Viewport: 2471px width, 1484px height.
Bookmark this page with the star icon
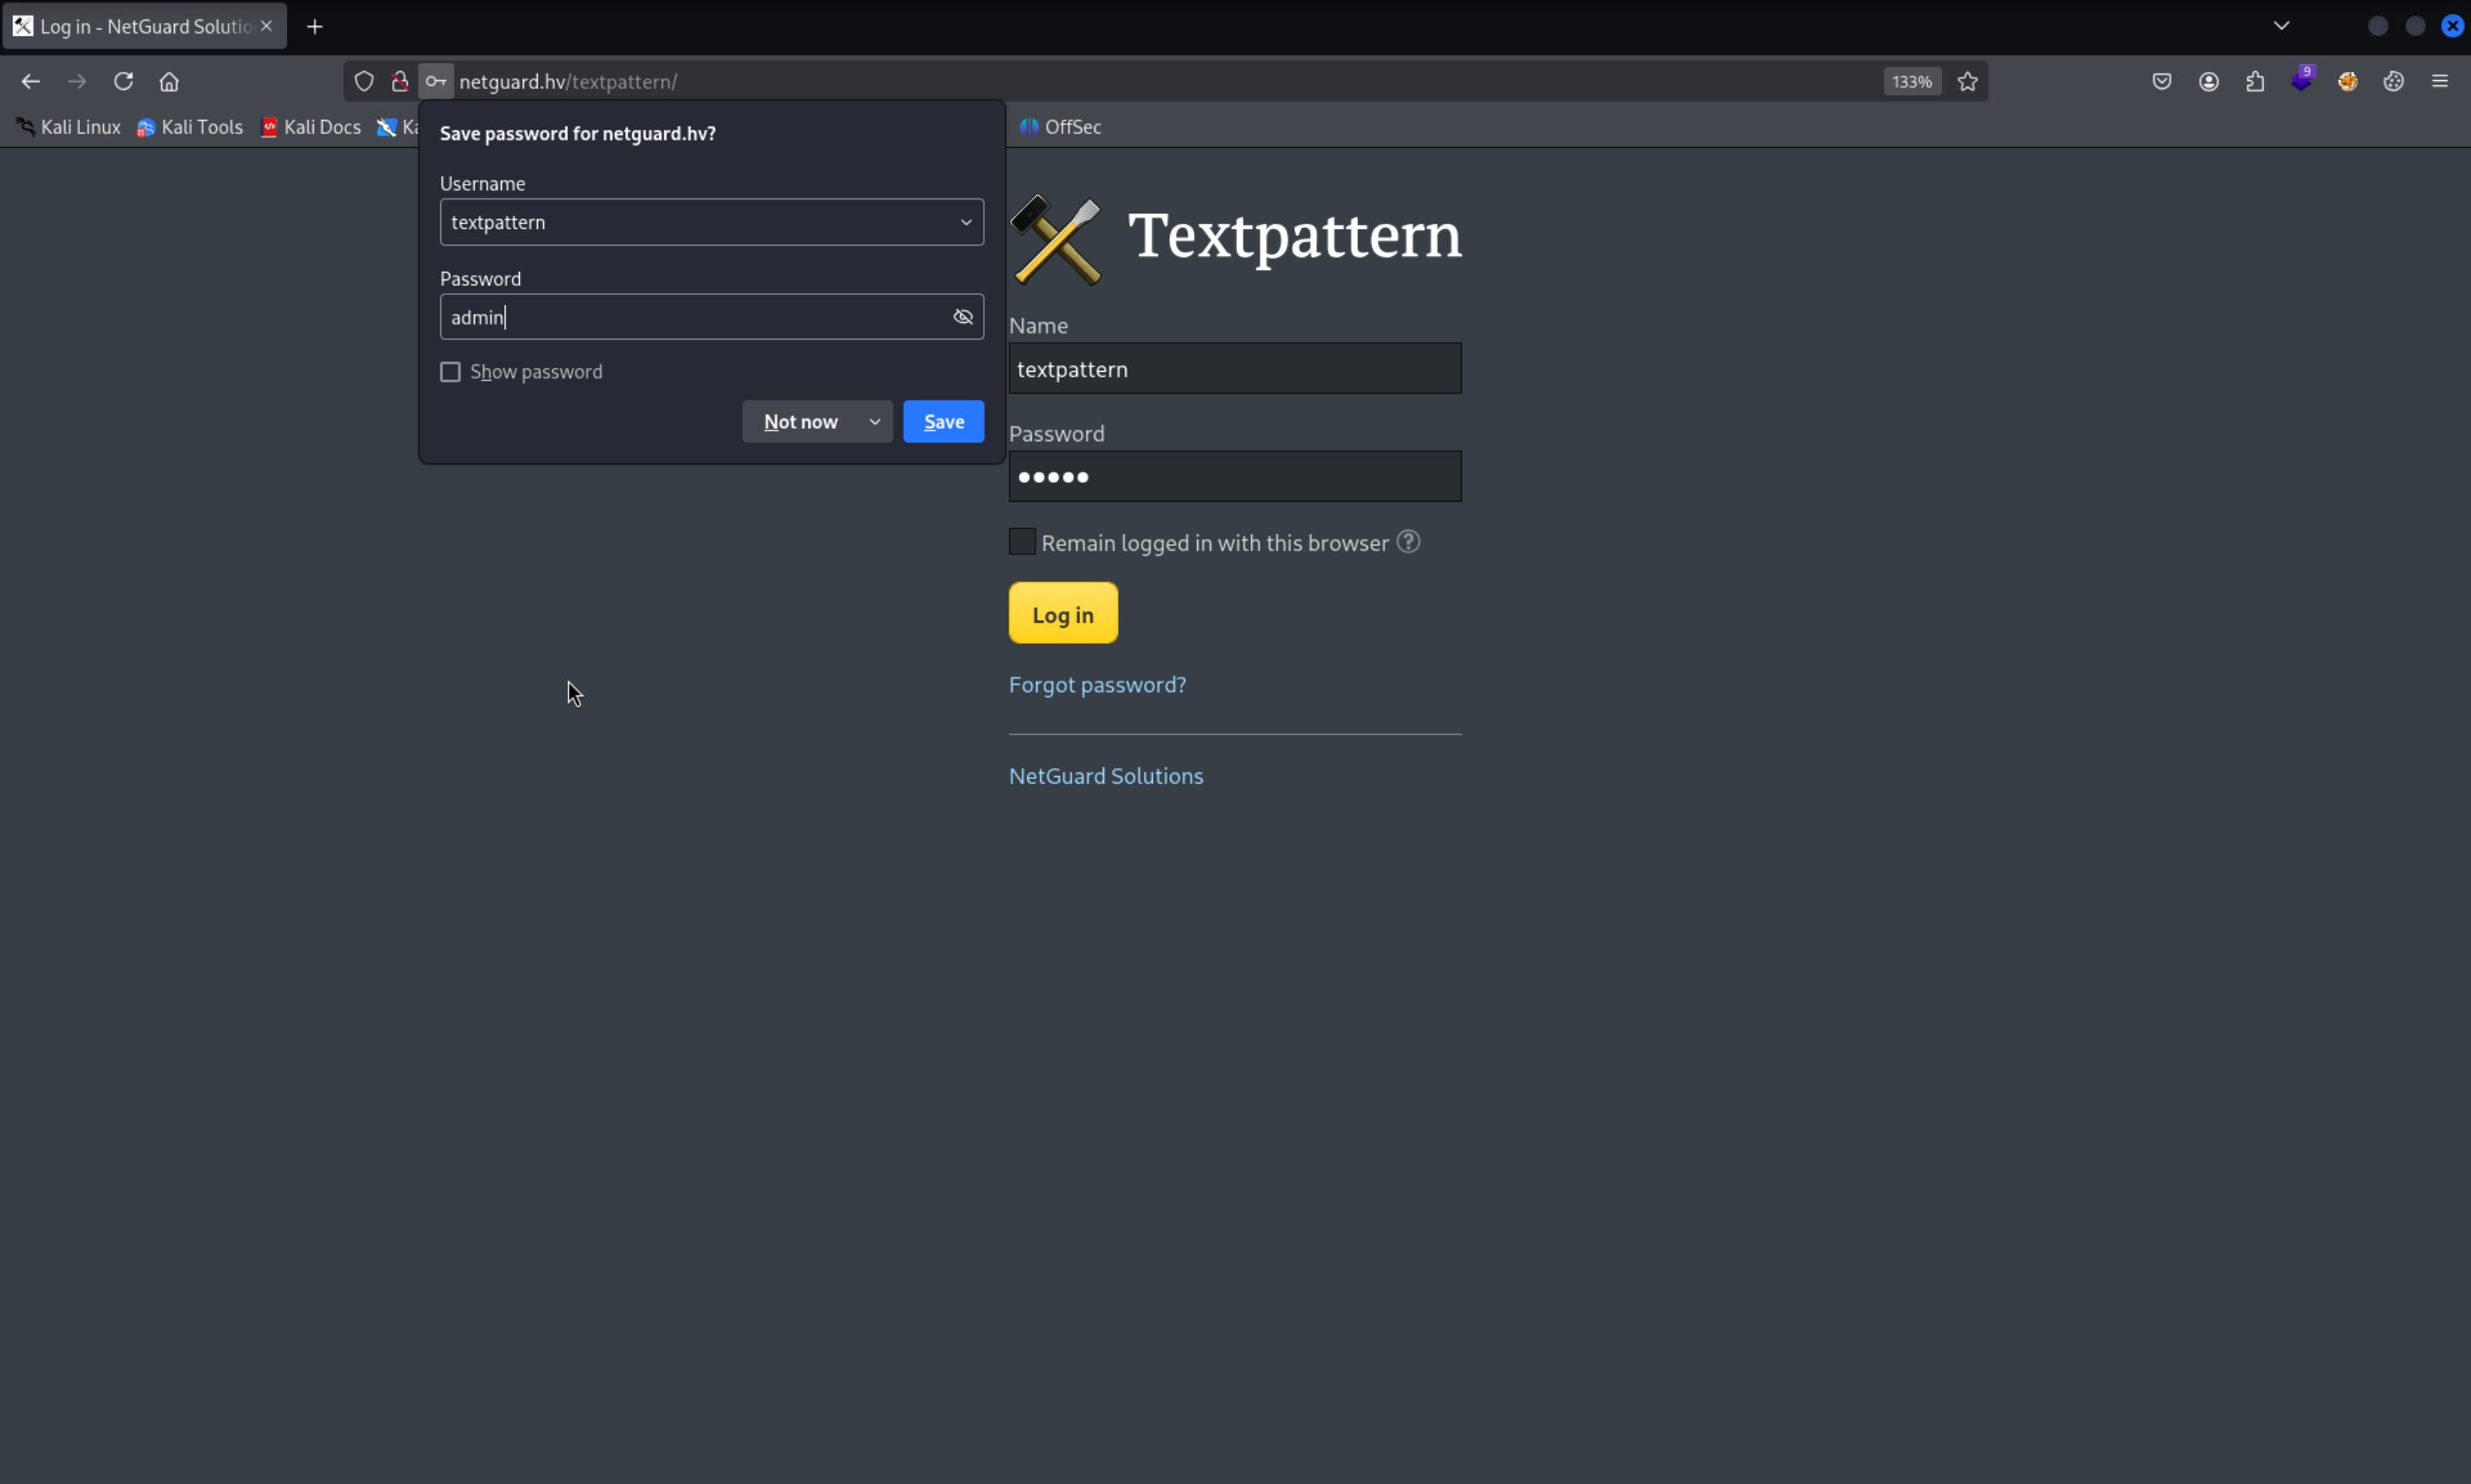click(x=1967, y=81)
